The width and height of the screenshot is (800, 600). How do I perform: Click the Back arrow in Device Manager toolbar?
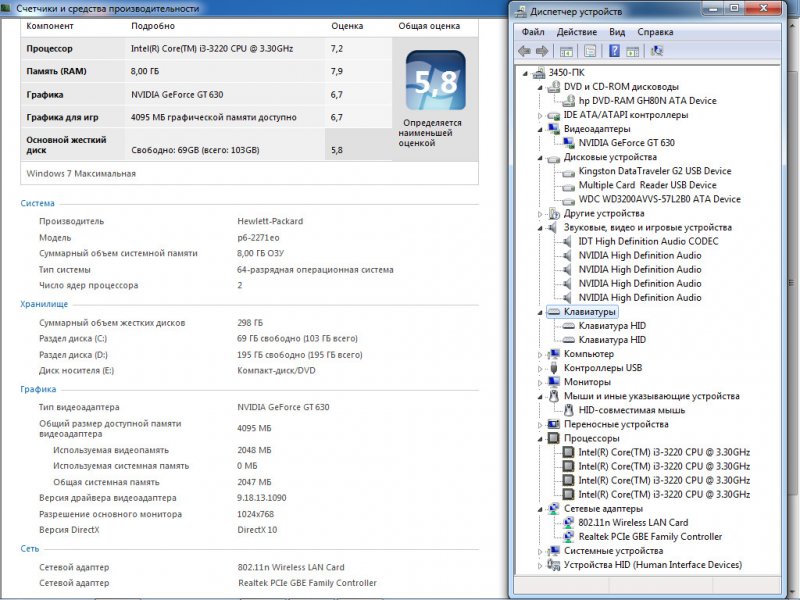(x=524, y=51)
